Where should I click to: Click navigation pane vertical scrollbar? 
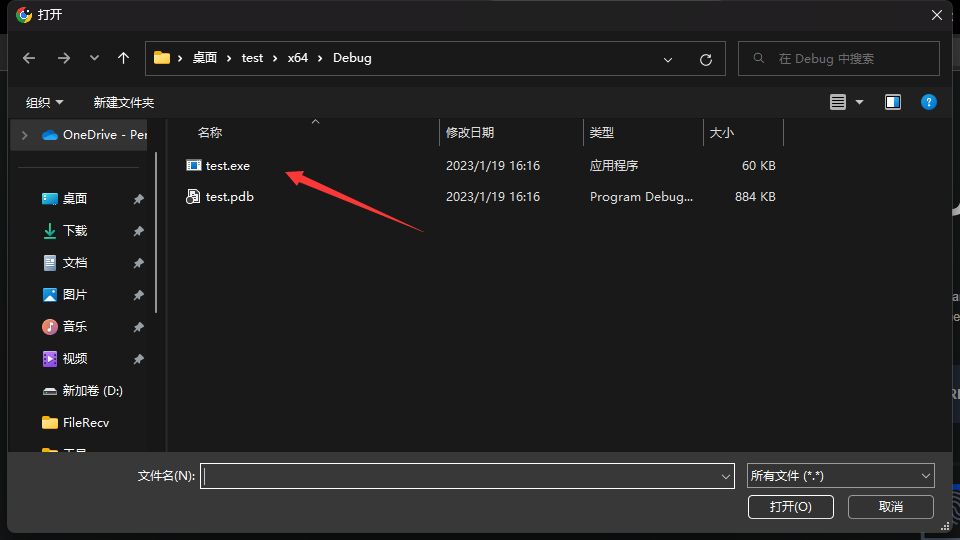pos(156,233)
